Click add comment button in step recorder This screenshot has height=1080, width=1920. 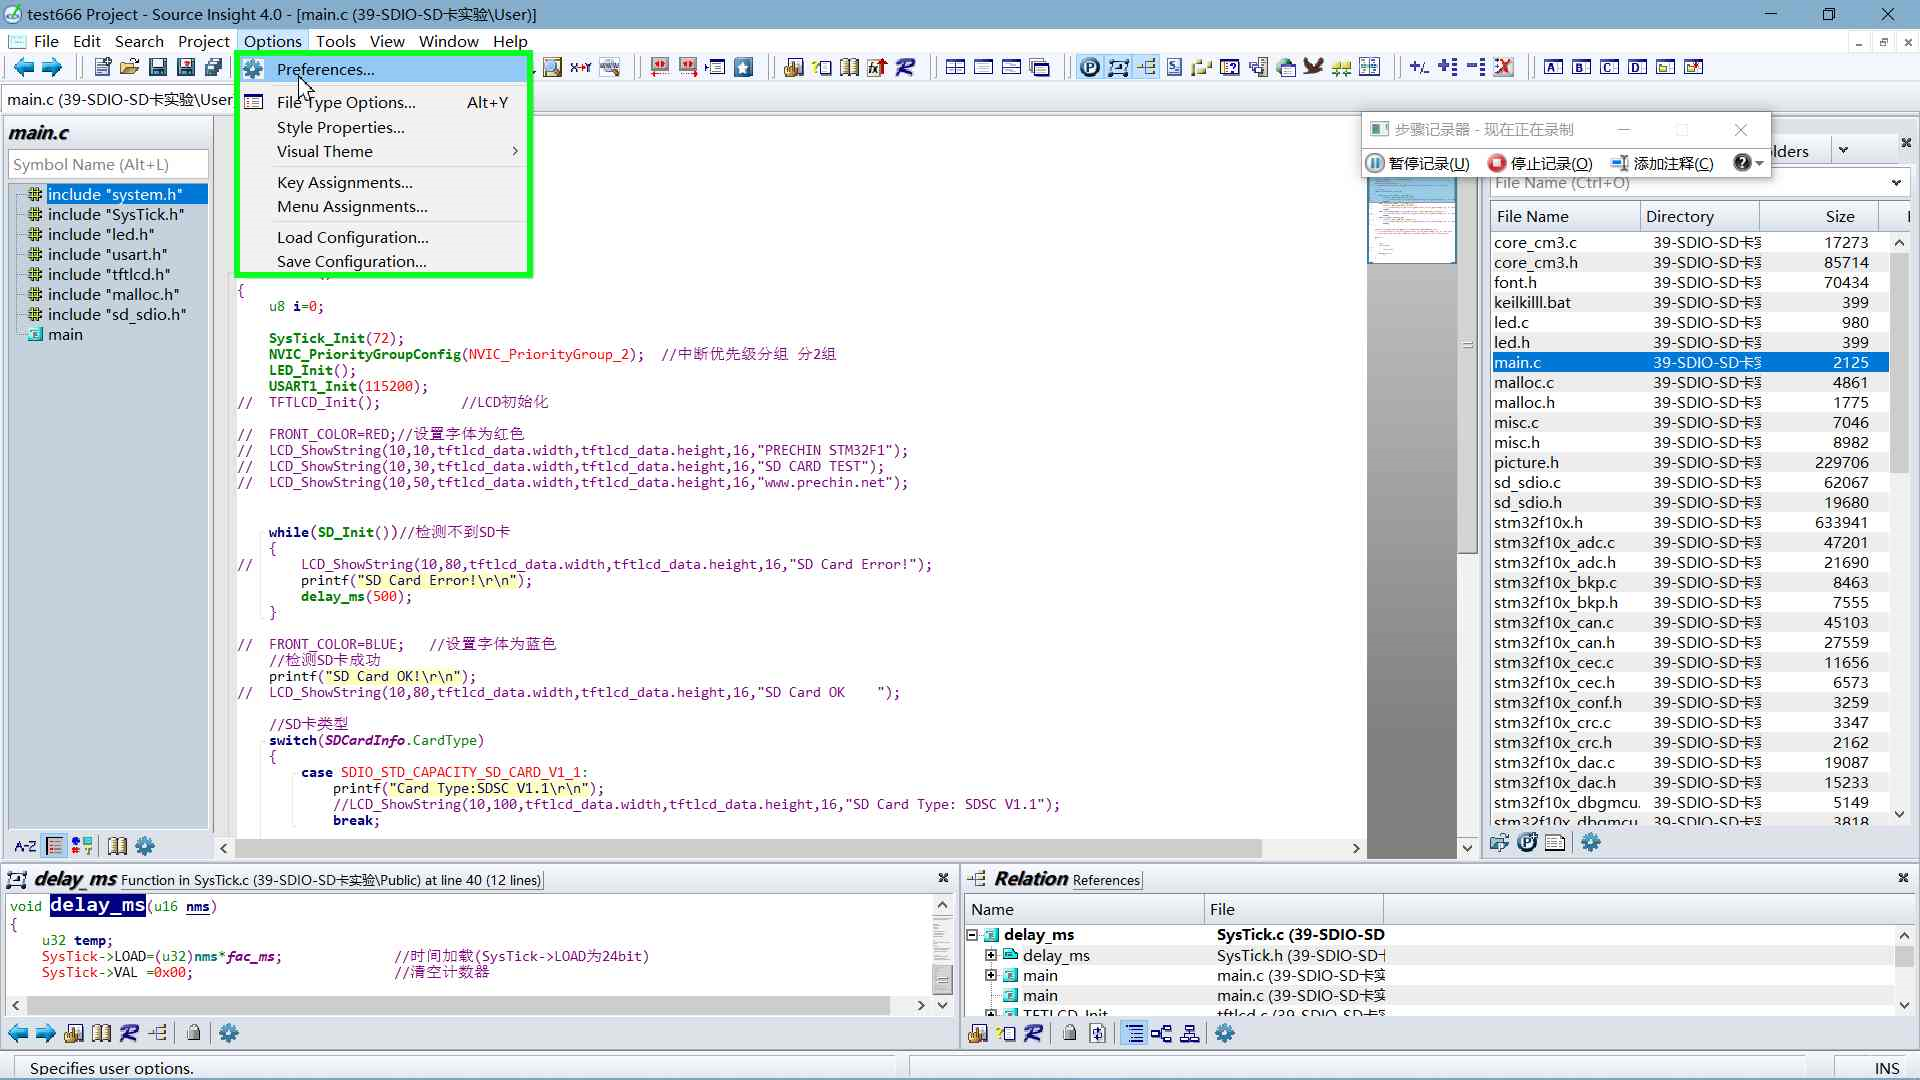click(1662, 163)
